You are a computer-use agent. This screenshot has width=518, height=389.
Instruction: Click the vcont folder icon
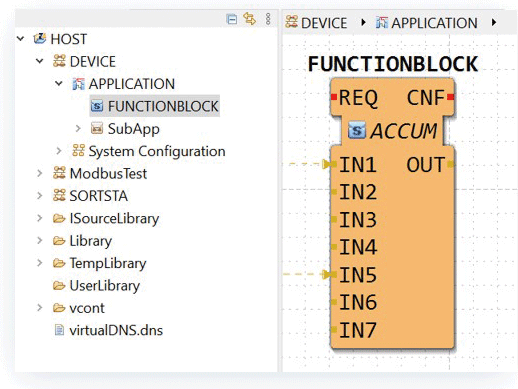[59, 308]
